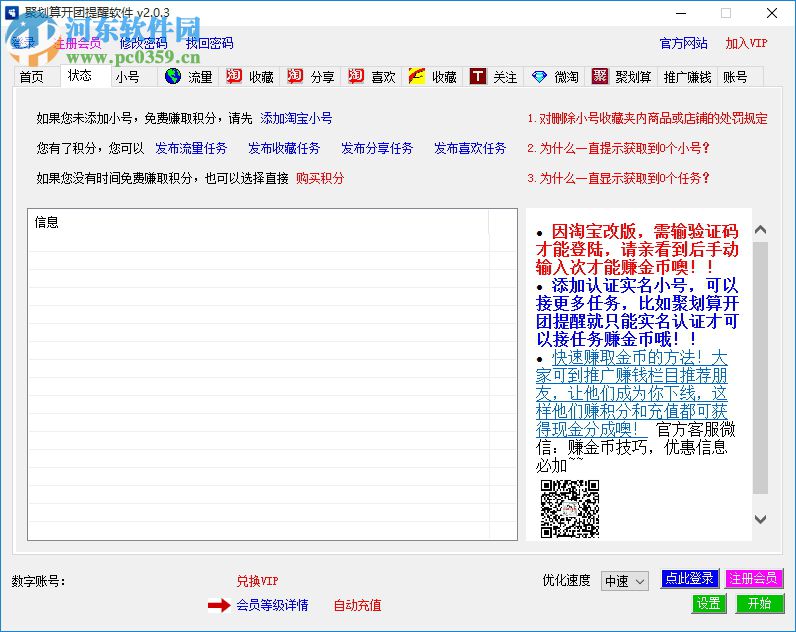Click the red 因淘宝改版 notice text
This screenshot has height=632, width=796.
[x=637, y=249]
